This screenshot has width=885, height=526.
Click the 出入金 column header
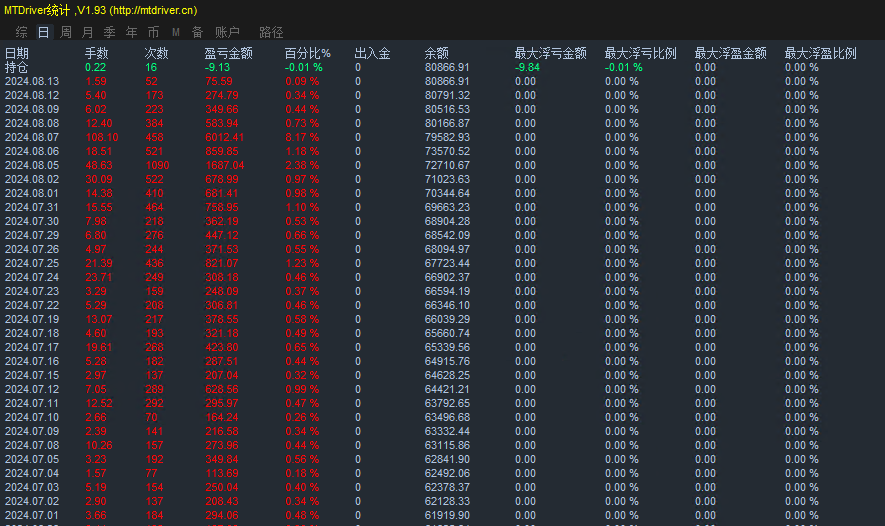coord(373,53)
